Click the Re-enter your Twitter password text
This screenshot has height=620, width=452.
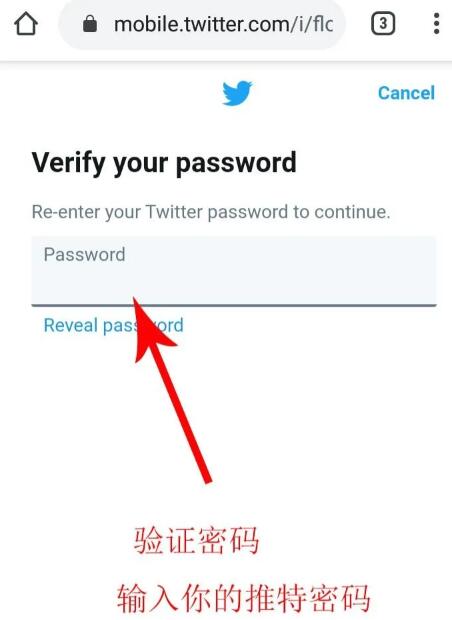click(x=211, y=212)
